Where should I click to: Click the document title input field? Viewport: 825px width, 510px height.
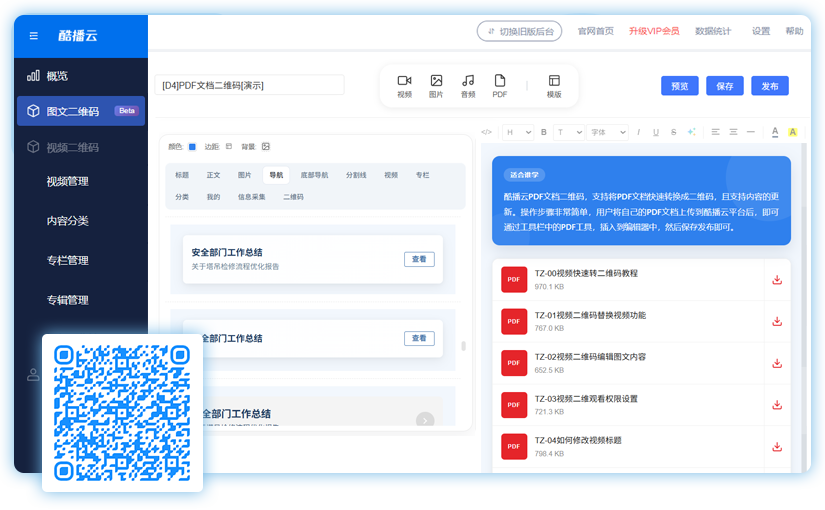click(x=249, y=85)
